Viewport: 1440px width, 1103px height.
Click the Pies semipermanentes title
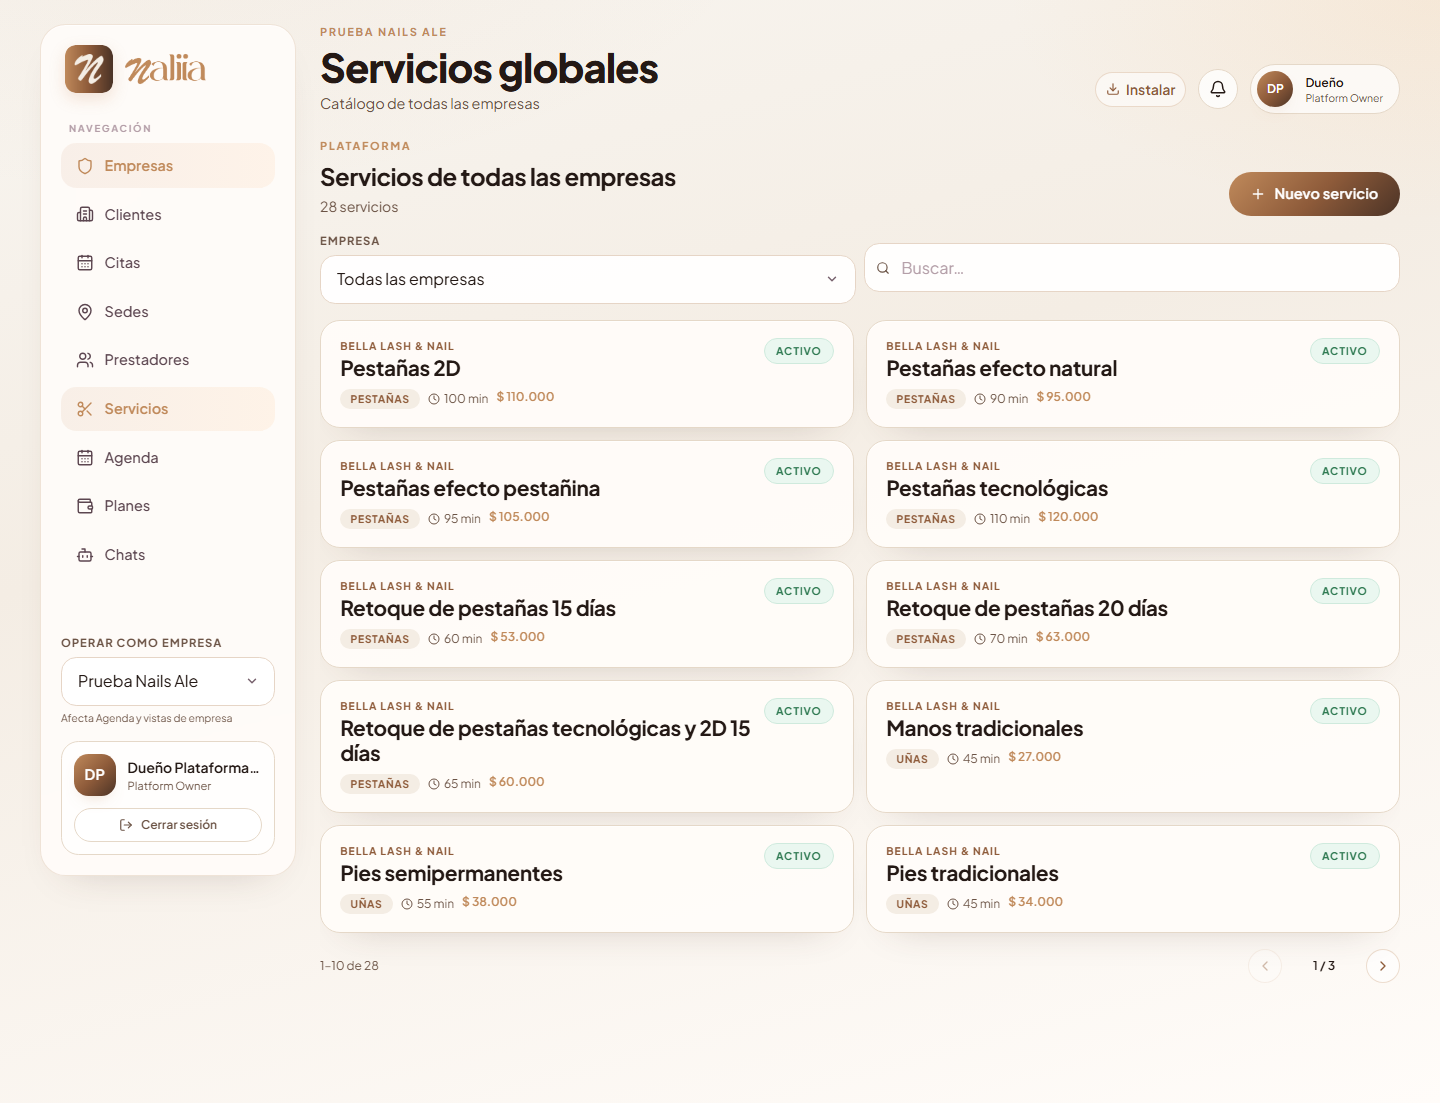pyautogui.click(x=451, y=874)
